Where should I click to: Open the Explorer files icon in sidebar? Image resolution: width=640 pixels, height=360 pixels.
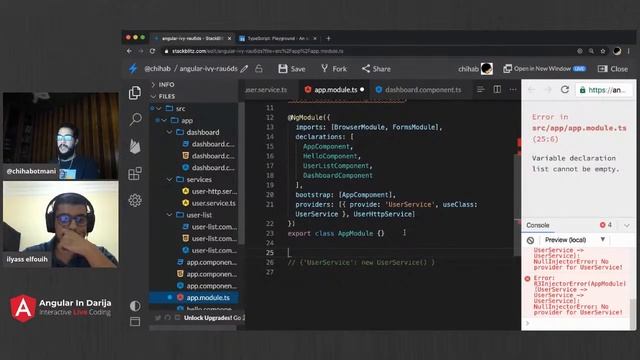click(135, 93)
